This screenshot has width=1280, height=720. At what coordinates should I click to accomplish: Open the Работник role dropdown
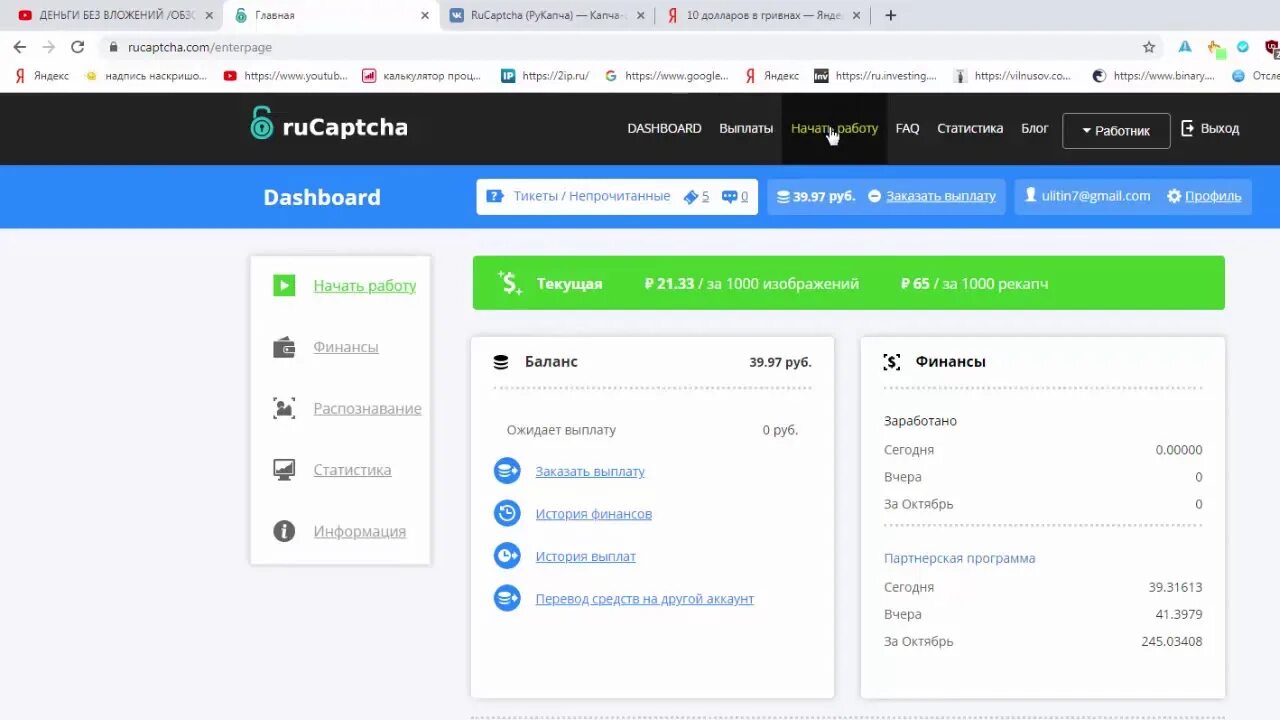point(1116,131)
